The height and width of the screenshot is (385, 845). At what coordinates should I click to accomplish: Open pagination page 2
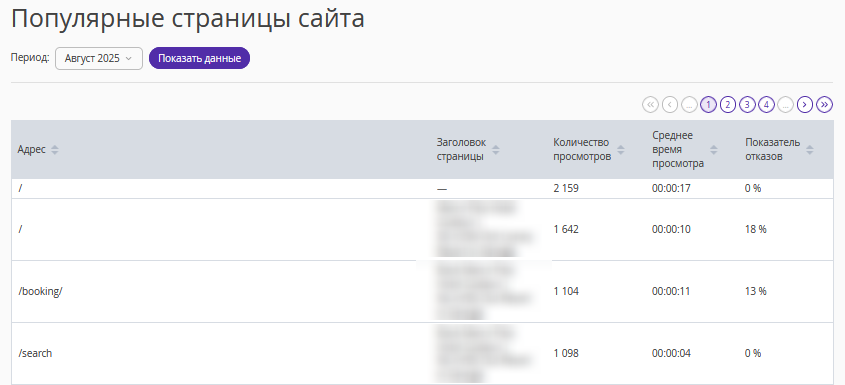(x=728, y=105)
